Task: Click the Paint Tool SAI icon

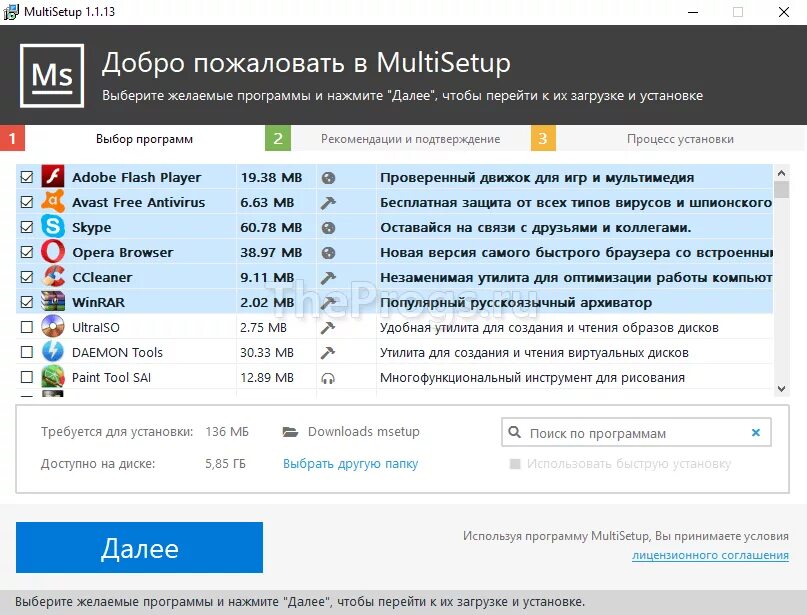Action: coord(52,377)
